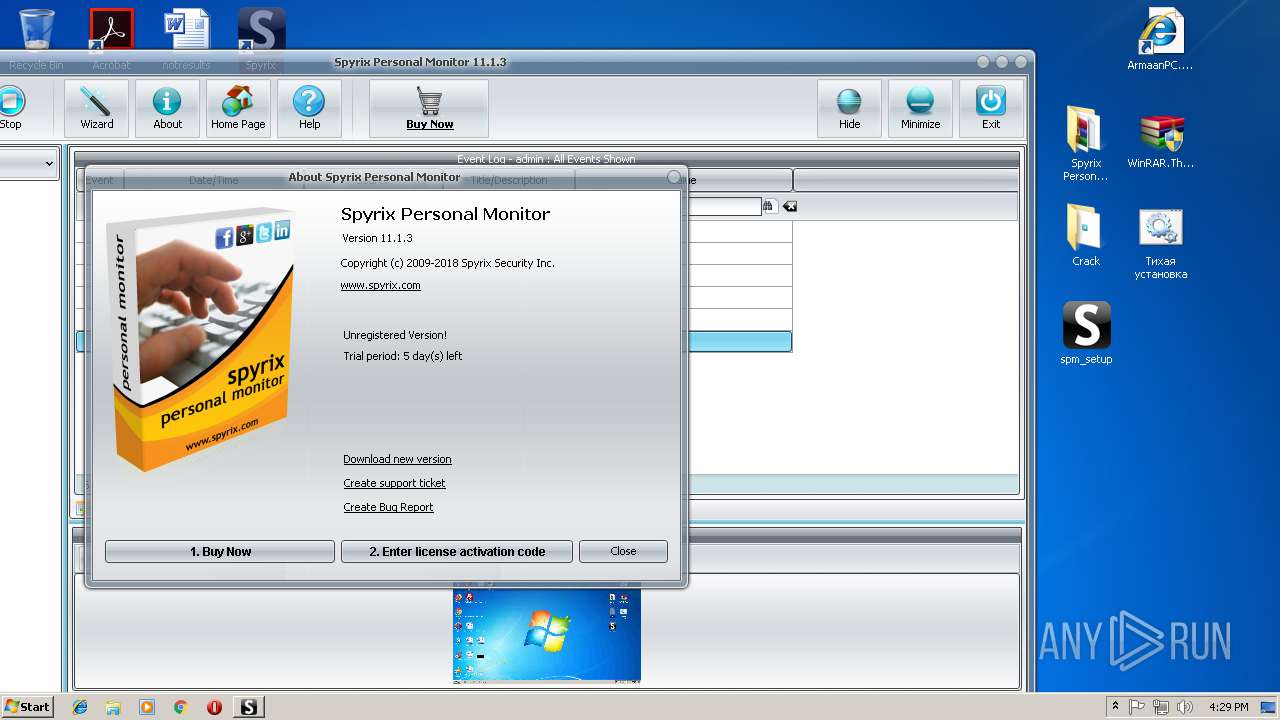Click the Event column header
The width and height of the screenshot is (1280, 720).
coord(100,180)
